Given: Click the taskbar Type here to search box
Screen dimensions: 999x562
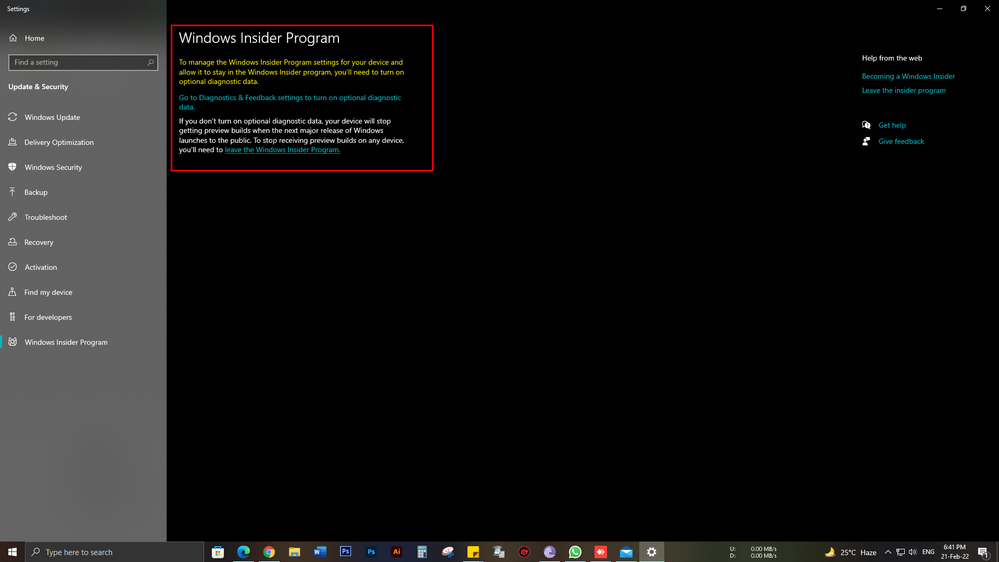Looking at the screenshot, I should [115, 552].
